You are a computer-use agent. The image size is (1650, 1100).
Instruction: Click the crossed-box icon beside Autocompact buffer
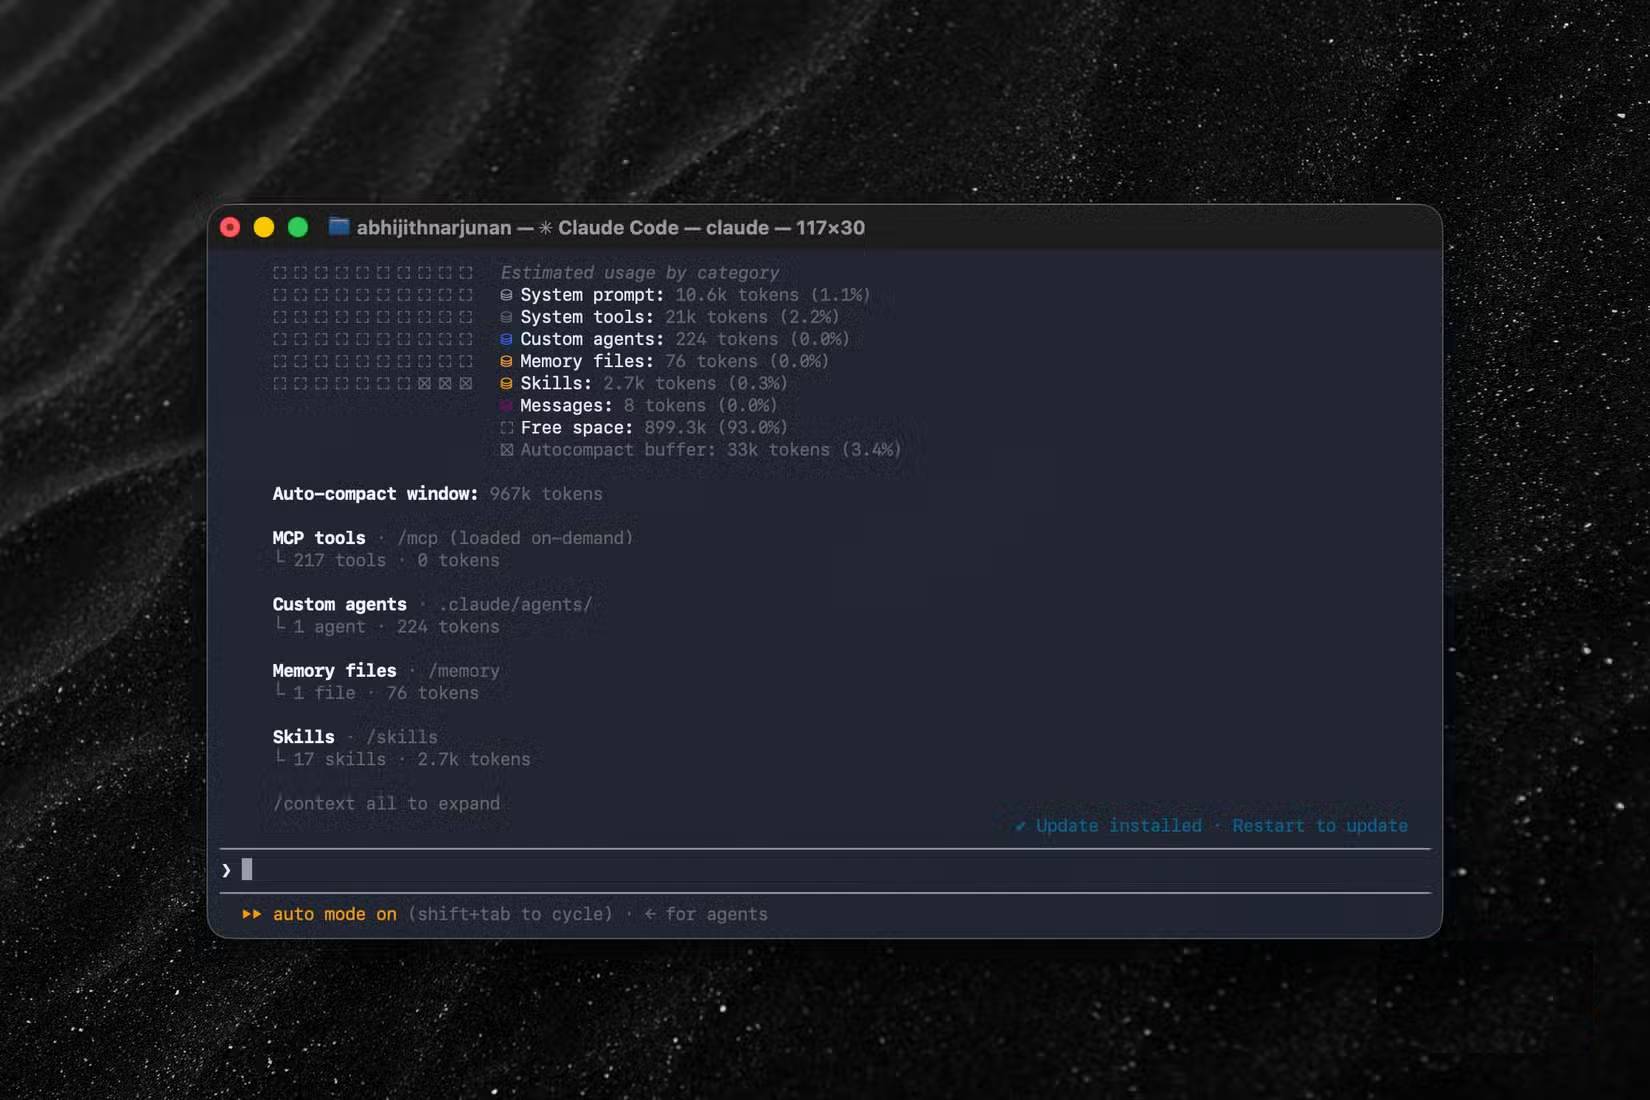506,450
